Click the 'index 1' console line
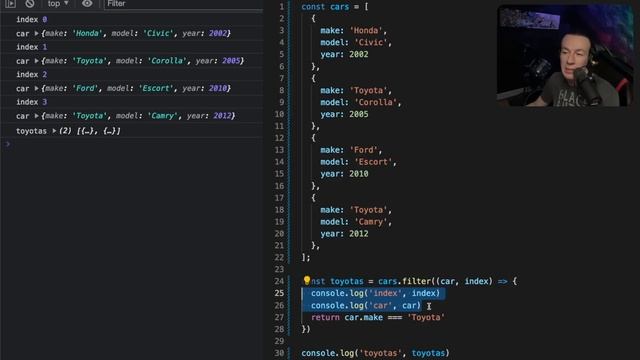Image resolution: width=640 pixels, height=360 pixels. click(31, 47)
